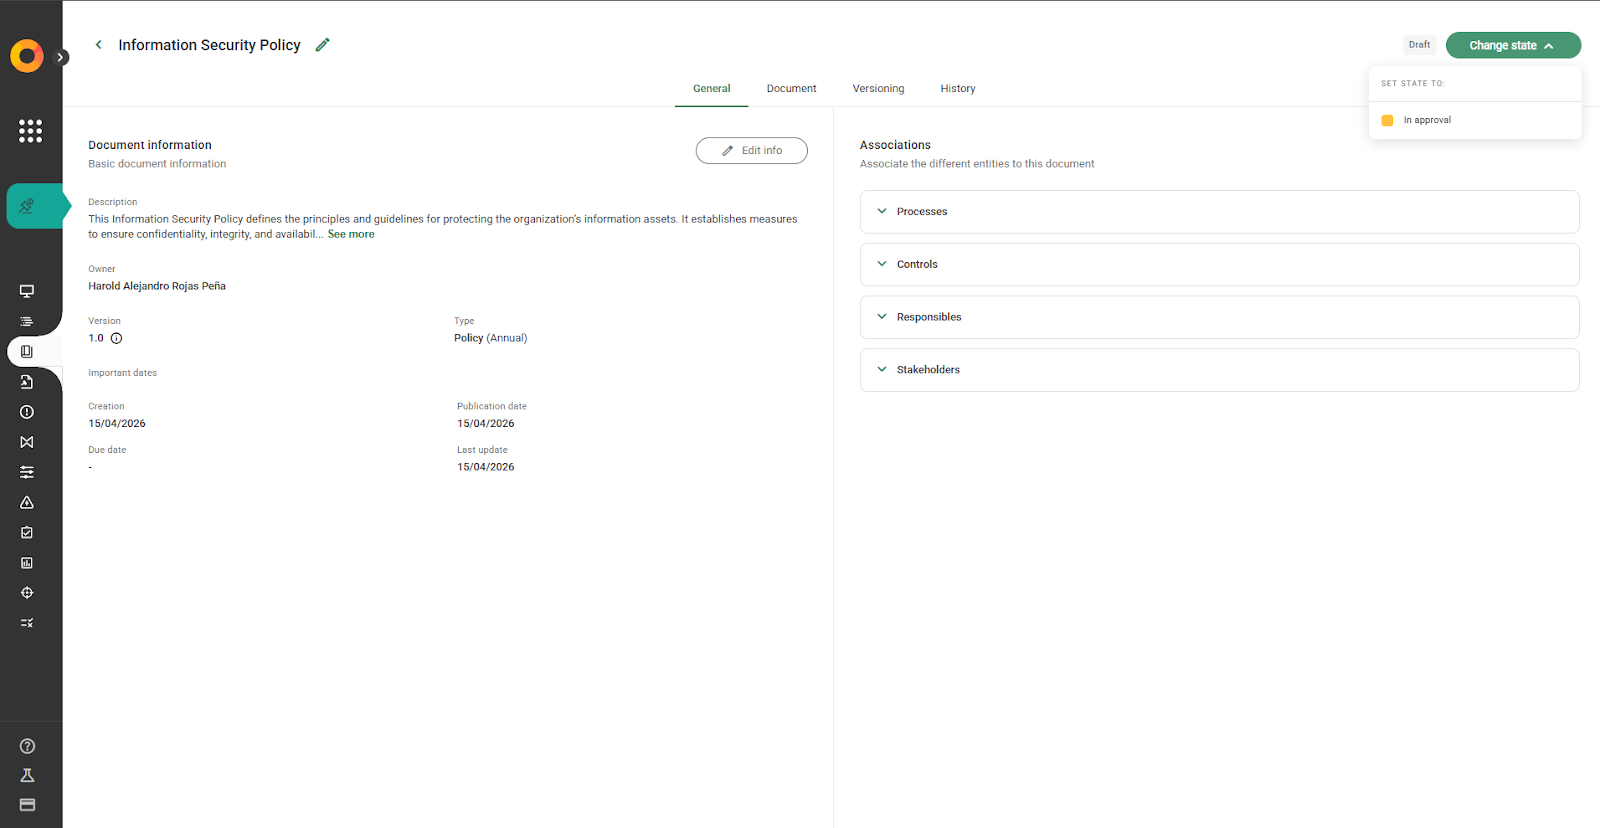Go back using the left chevron arrow
The image size is (1600, 828).
click(x=98, y=45)
